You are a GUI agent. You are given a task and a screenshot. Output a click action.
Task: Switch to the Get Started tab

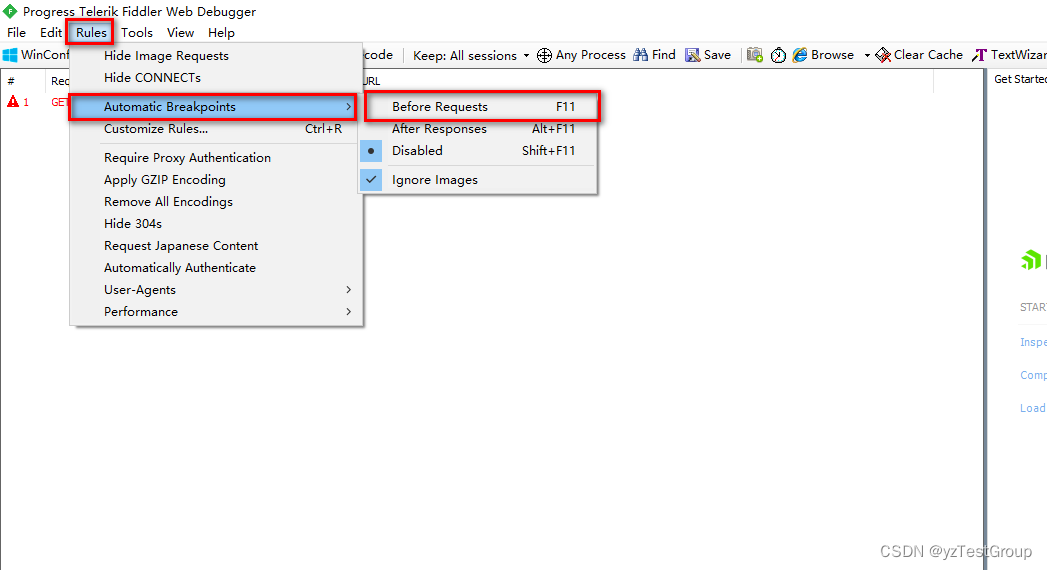(1020, 79)
